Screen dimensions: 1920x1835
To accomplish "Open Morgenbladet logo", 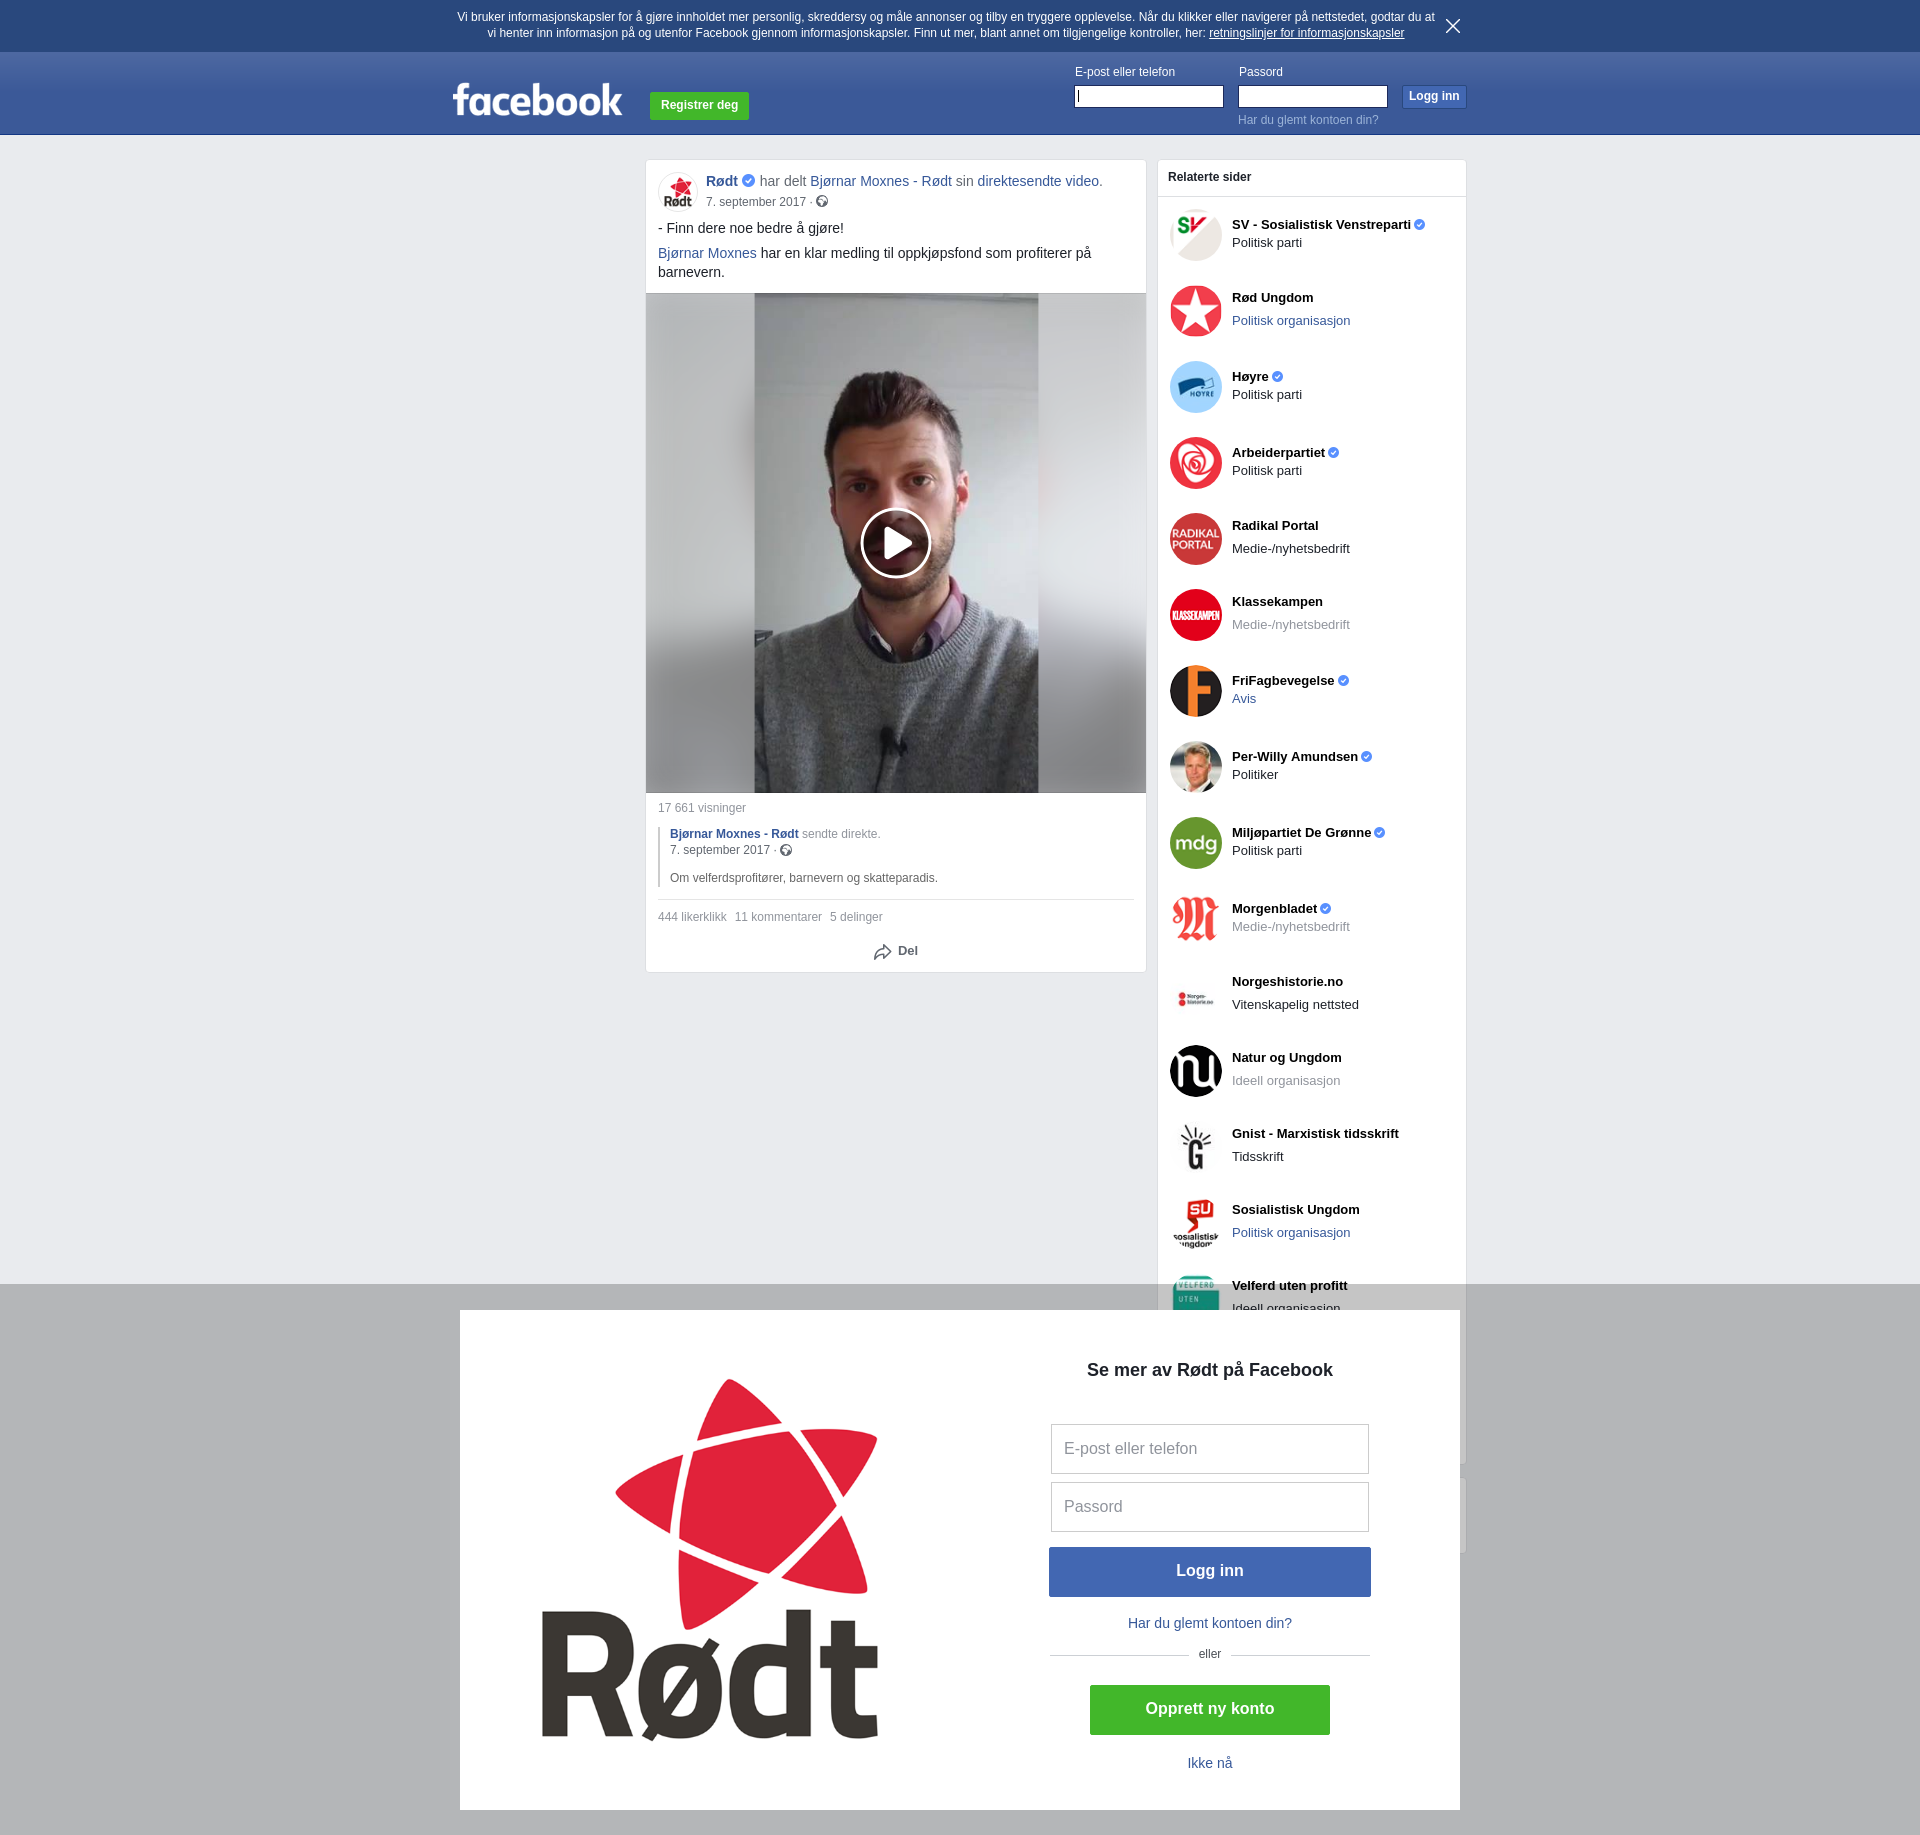I will tap(1196, 919).
